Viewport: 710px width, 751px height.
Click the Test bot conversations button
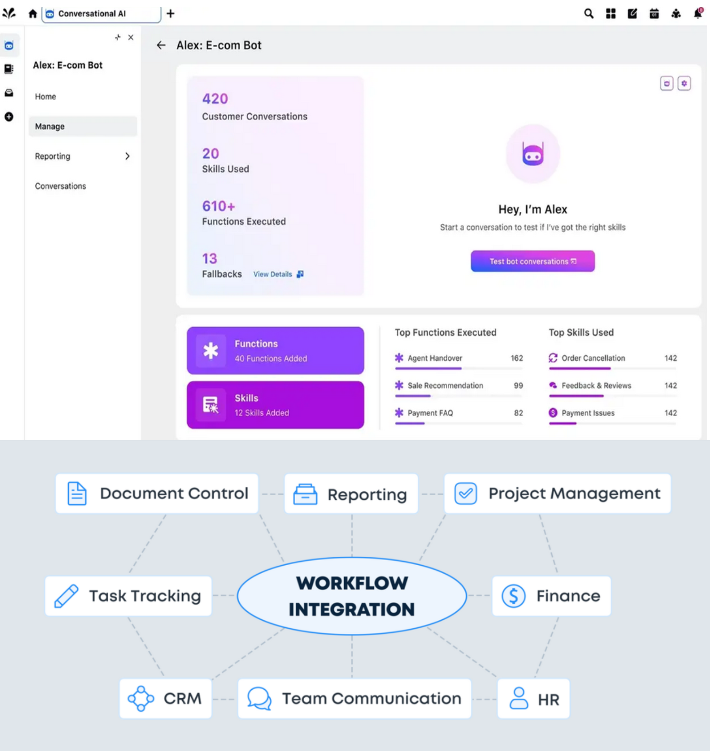(x=532, y=261)
